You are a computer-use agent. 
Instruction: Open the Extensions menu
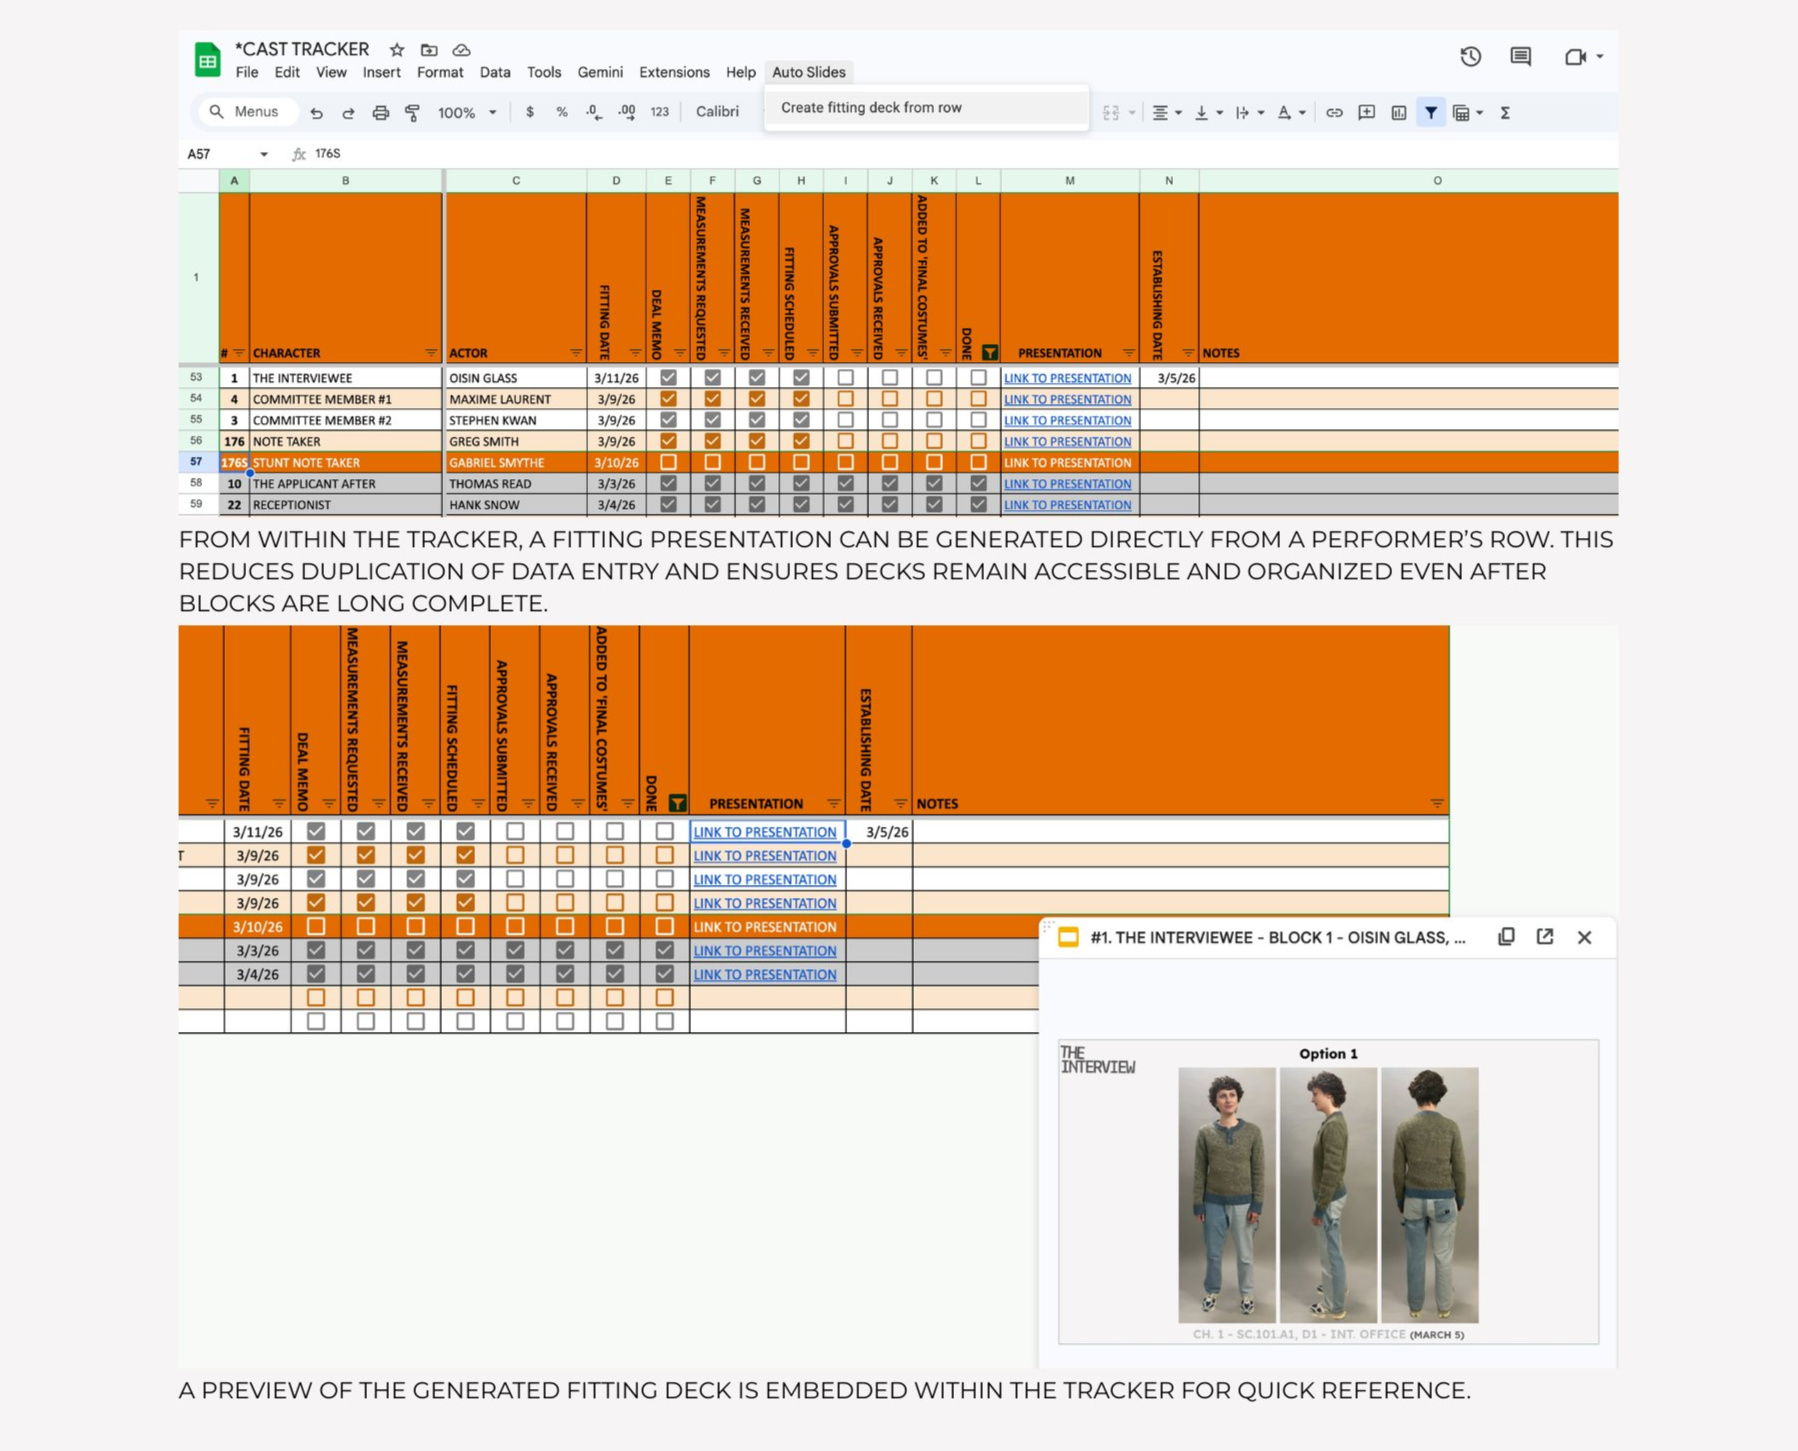[673, 72]
